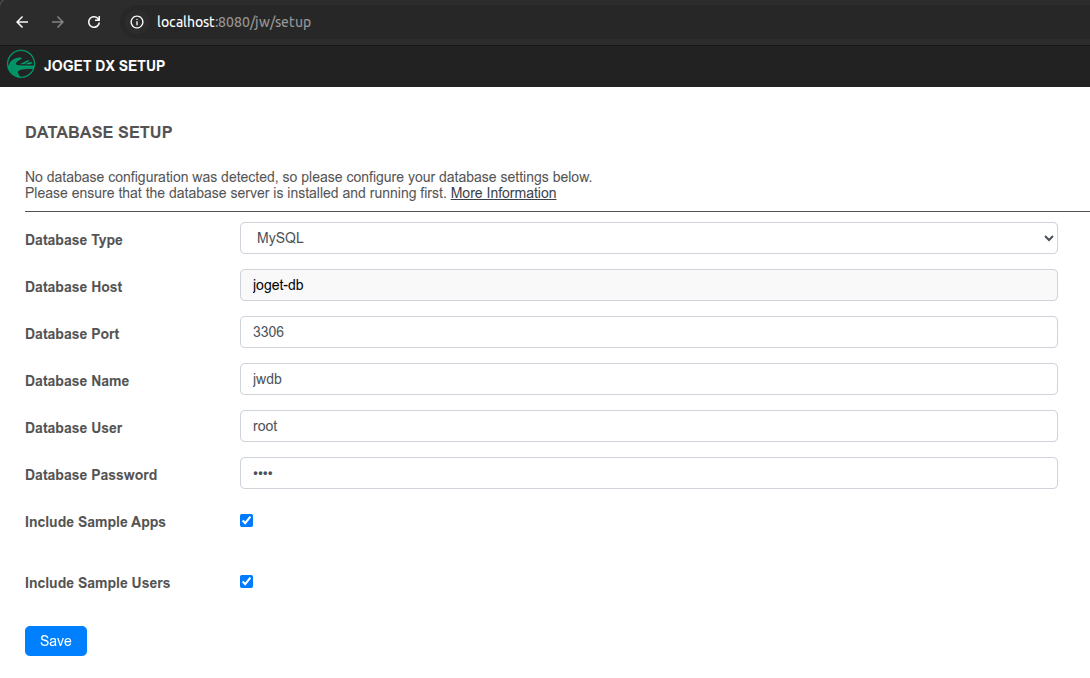This screenshot has width=1090, height=678.
Task: Focus the Database User field root
Action: (x=649, y=426)
